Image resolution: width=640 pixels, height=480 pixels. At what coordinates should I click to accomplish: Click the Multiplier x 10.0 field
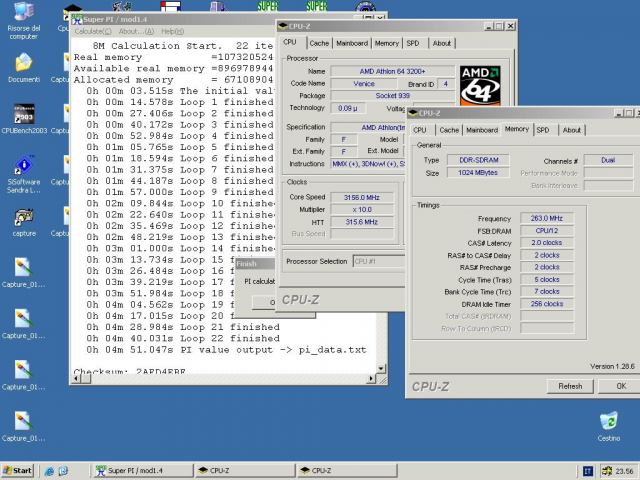[362, 210]
